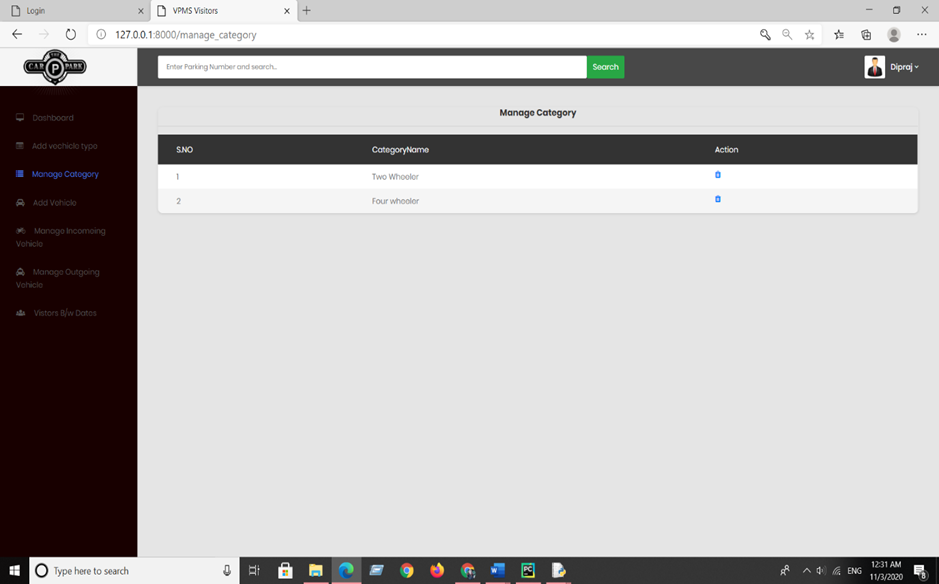Select the Dashboard icon in the sidebar
939x584 pixels.
[19, 117]
